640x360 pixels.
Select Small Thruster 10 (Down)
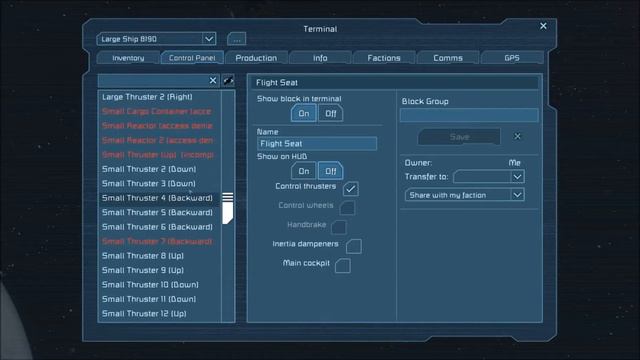tap(160, 285)
